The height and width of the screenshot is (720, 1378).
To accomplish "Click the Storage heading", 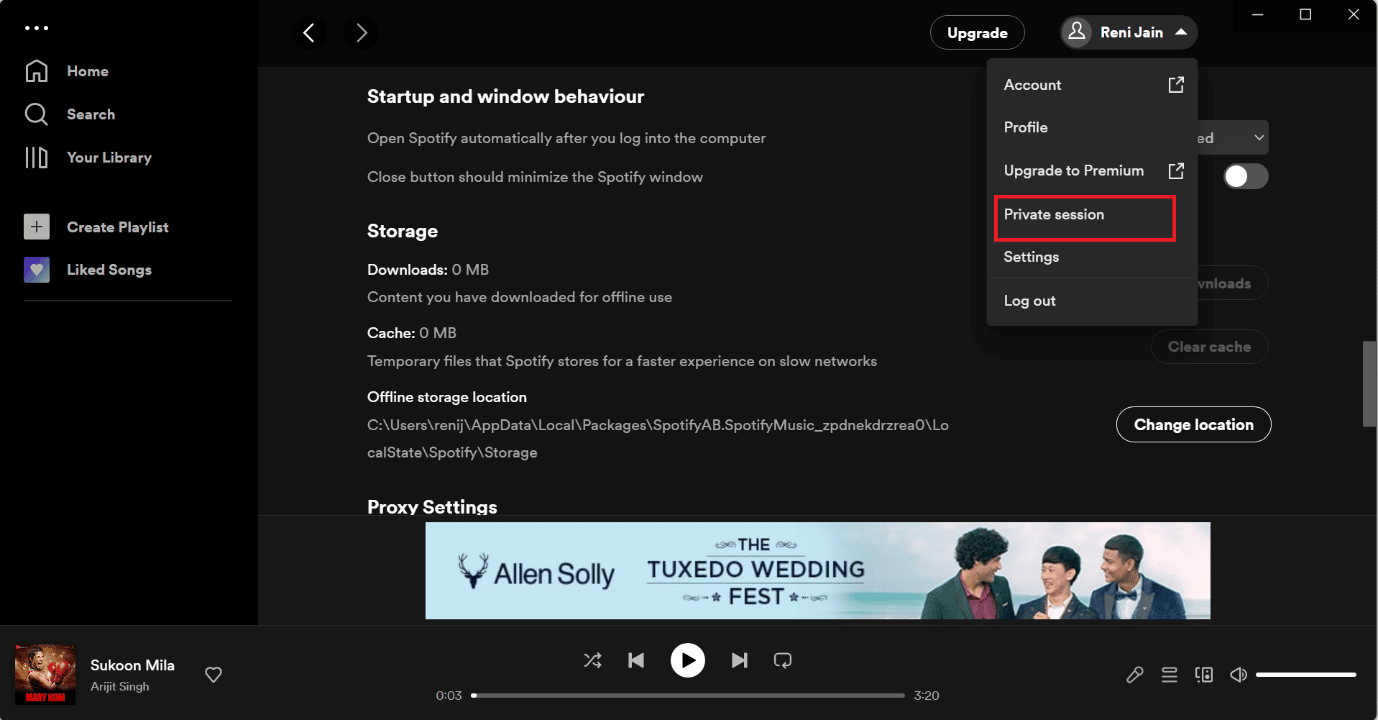I will (x=402, y=231).
